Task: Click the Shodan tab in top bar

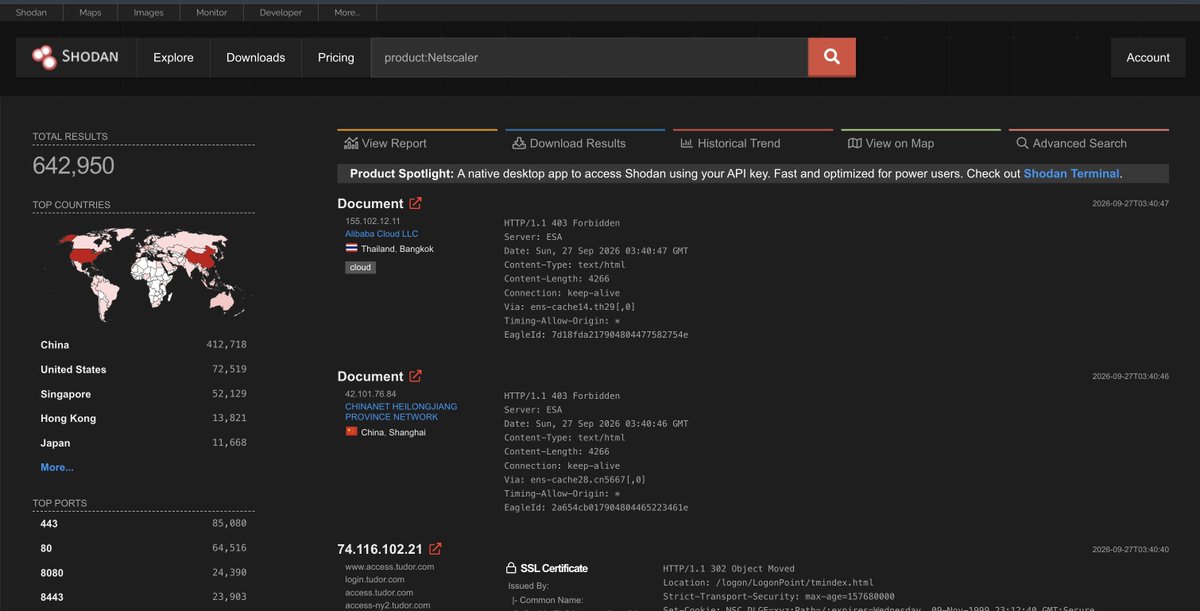Action: pyautogui.click(x=31, y=12)
